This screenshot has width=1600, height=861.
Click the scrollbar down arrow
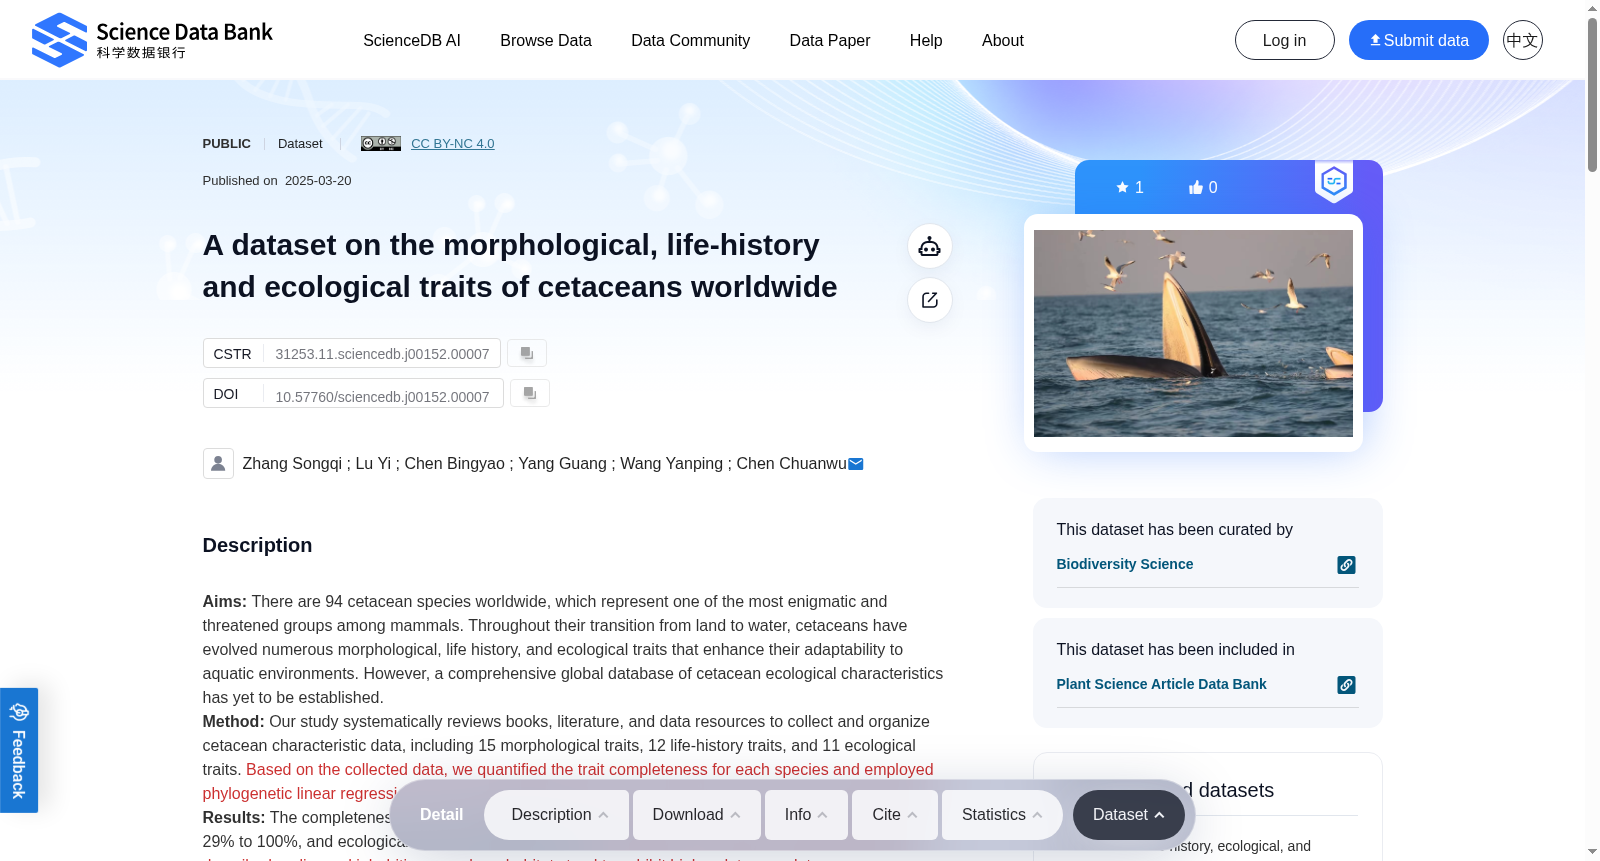pyautogui.click(x=1592, y=852)
